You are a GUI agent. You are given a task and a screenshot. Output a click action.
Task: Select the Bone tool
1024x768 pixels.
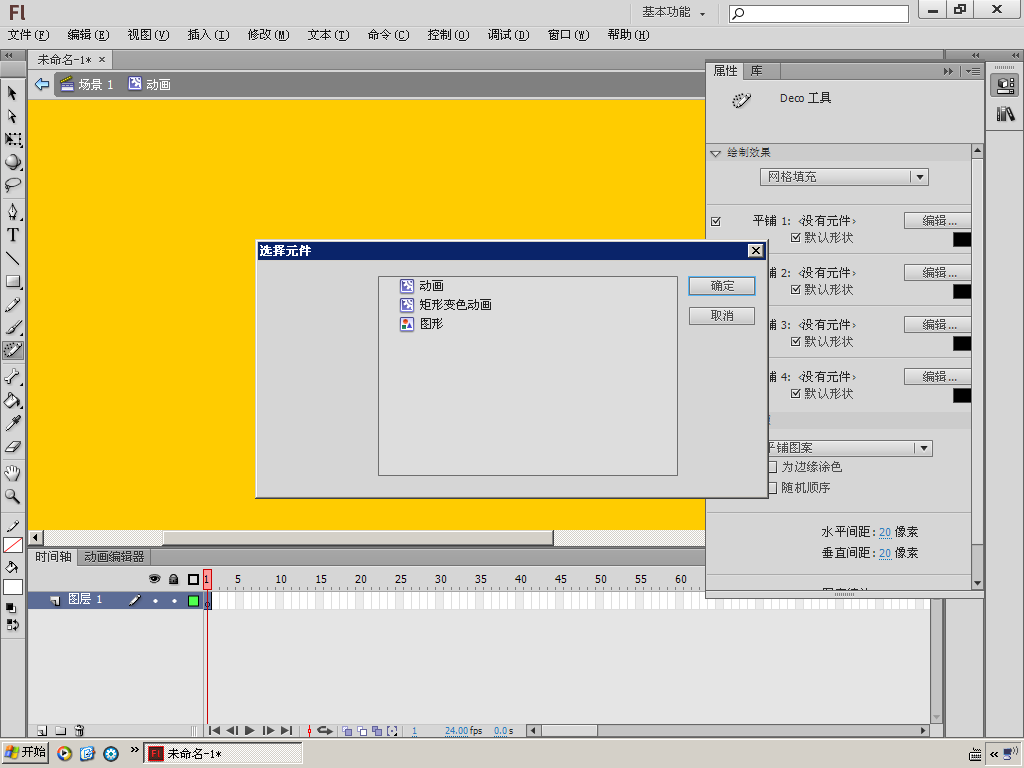[12, 376]
